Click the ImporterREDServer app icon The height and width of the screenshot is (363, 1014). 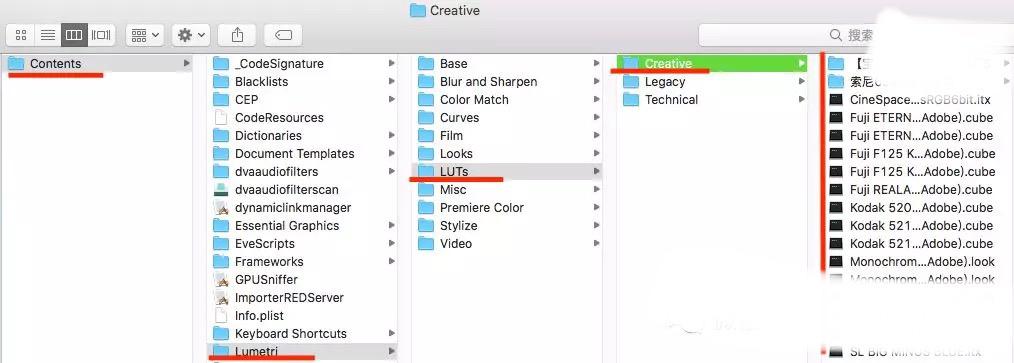(x=221, y=298)
